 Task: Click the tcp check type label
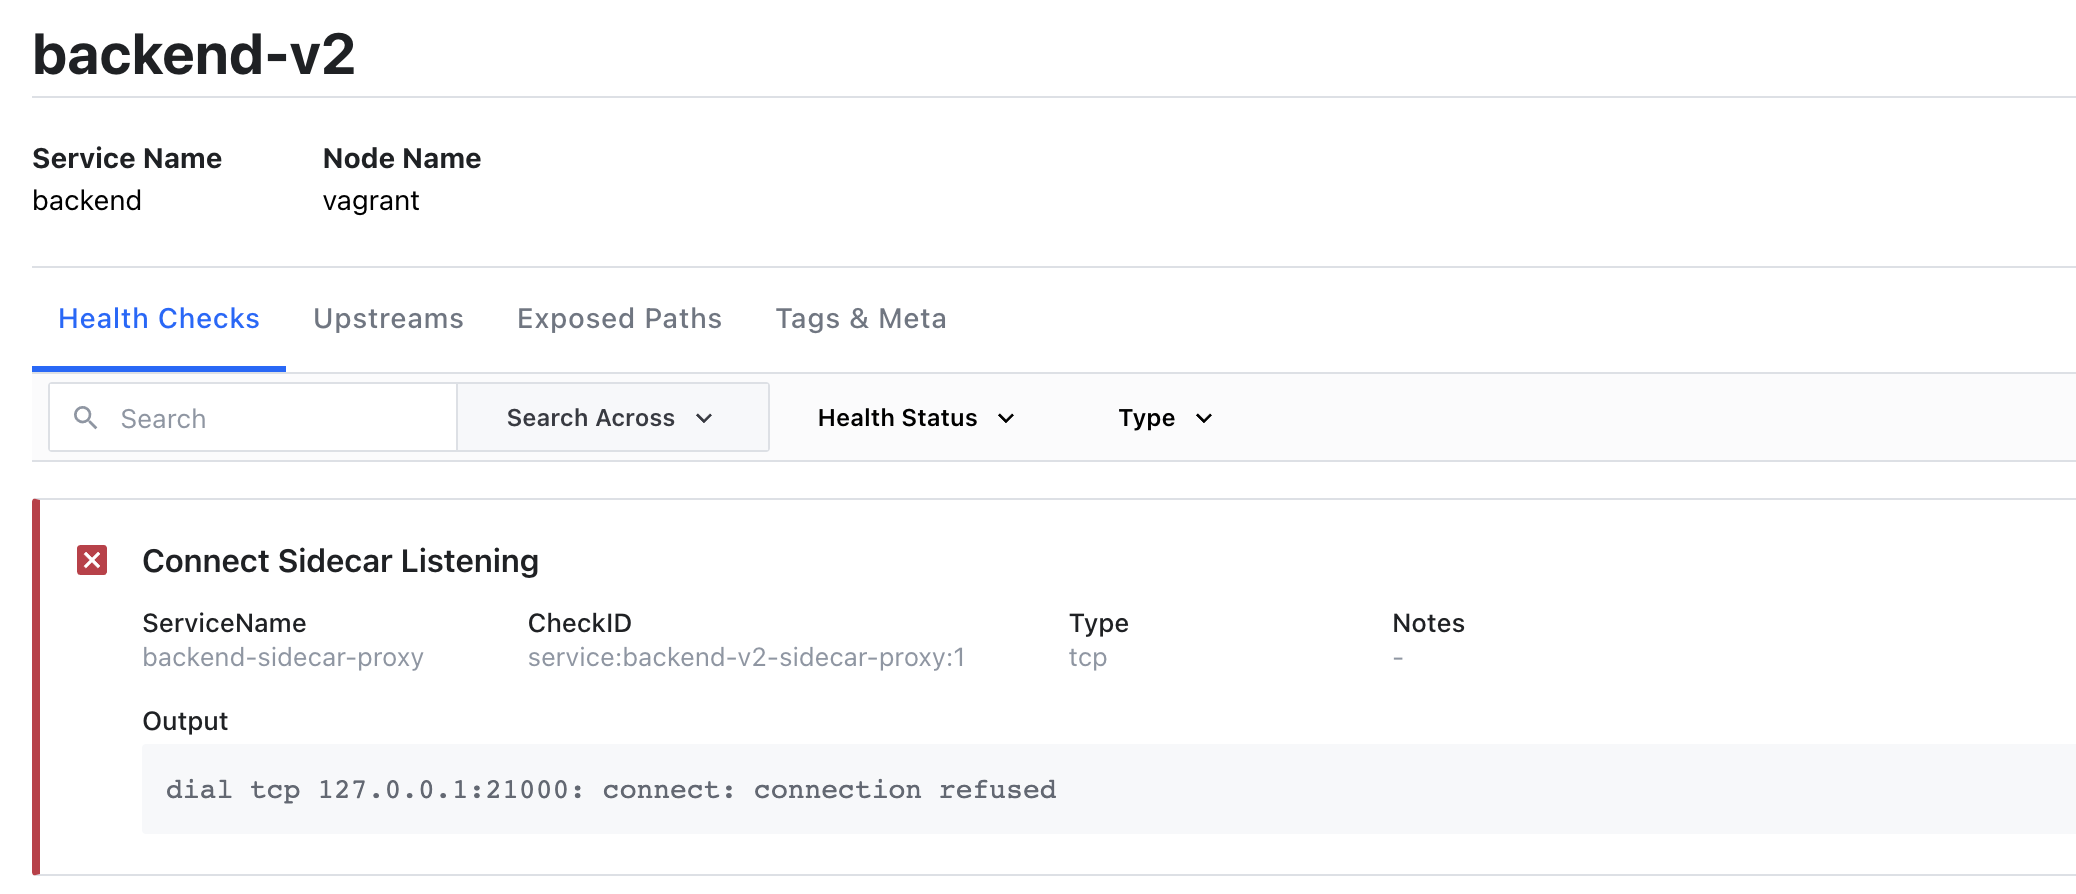(x=1087, y=657)
